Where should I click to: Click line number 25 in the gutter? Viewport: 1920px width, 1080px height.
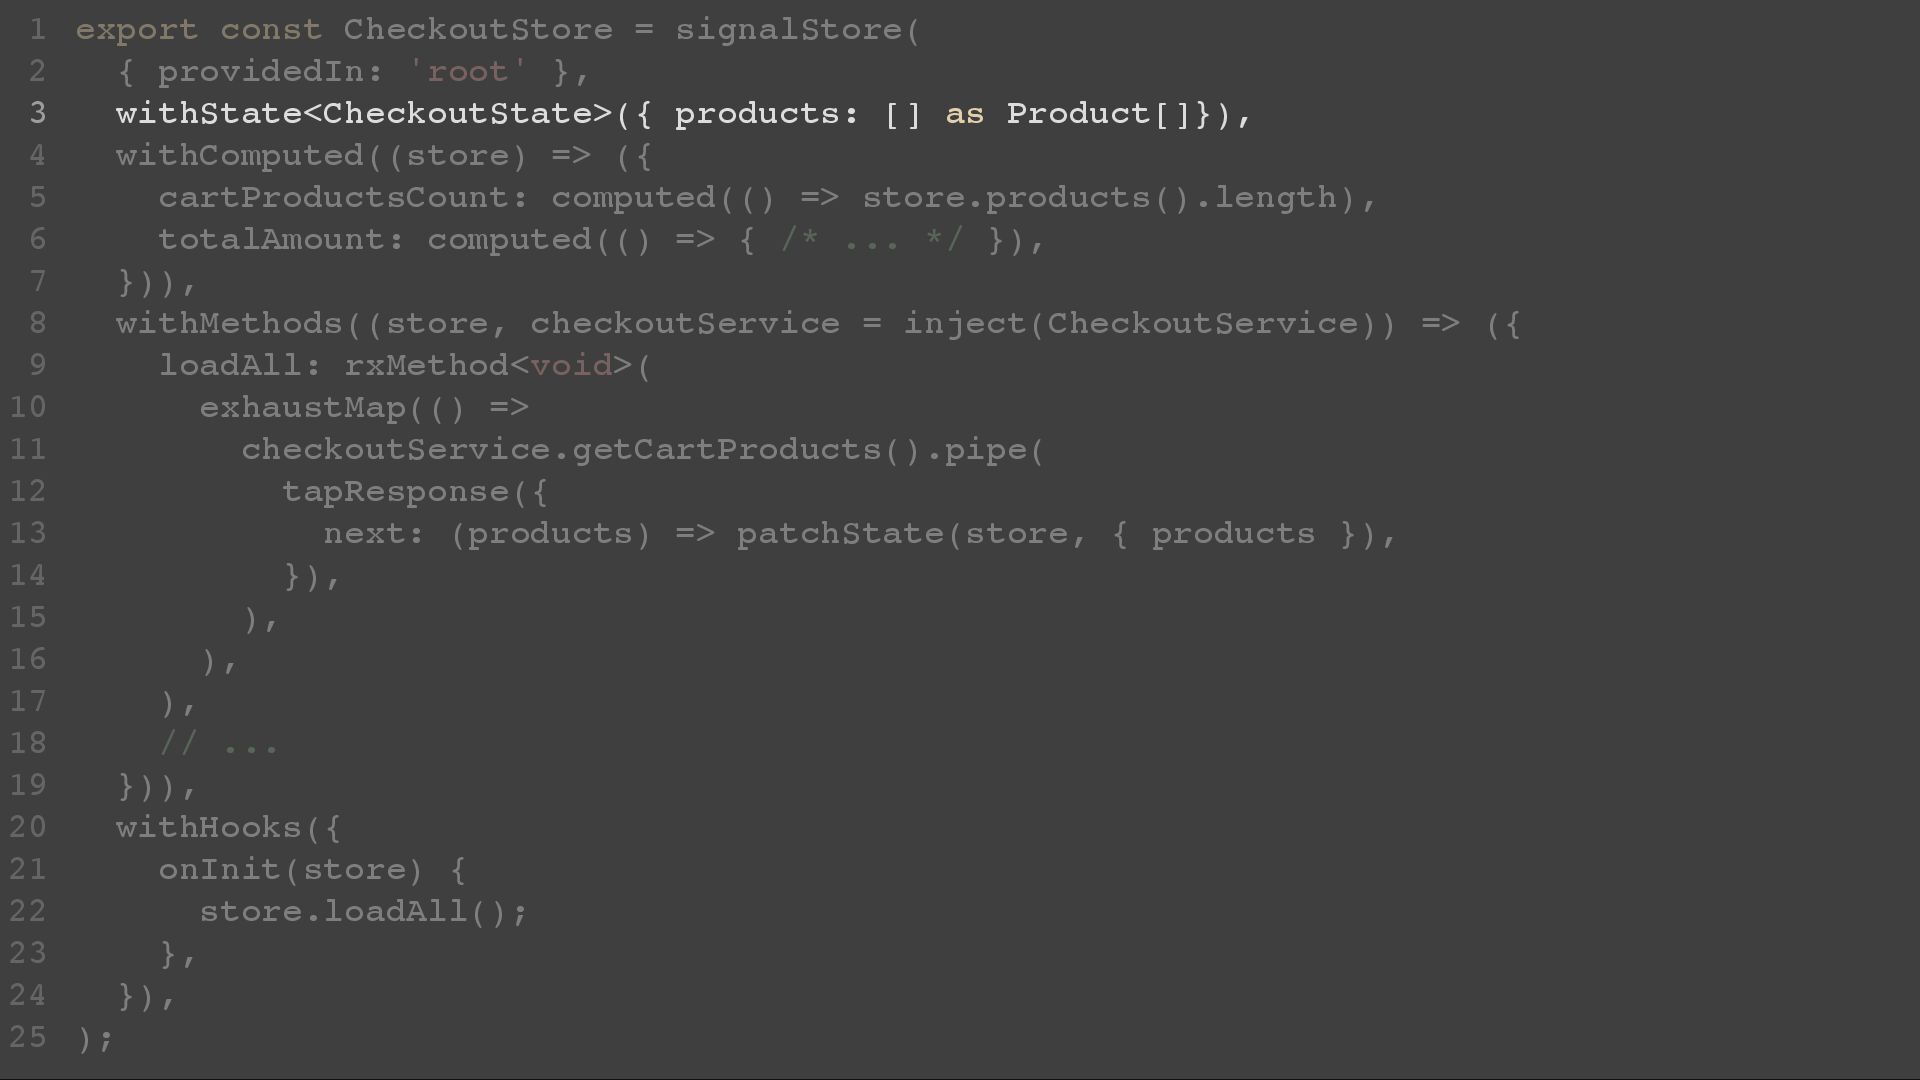click(28, 1037)
